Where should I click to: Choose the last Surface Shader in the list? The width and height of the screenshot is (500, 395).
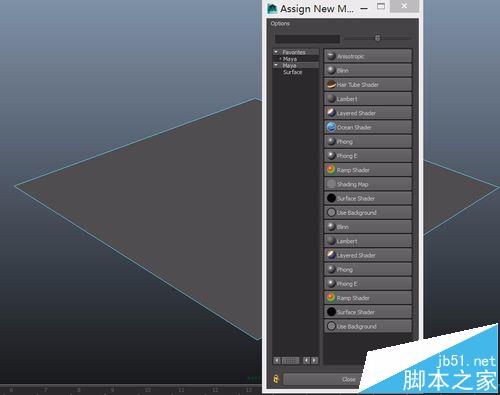(368, 312)
